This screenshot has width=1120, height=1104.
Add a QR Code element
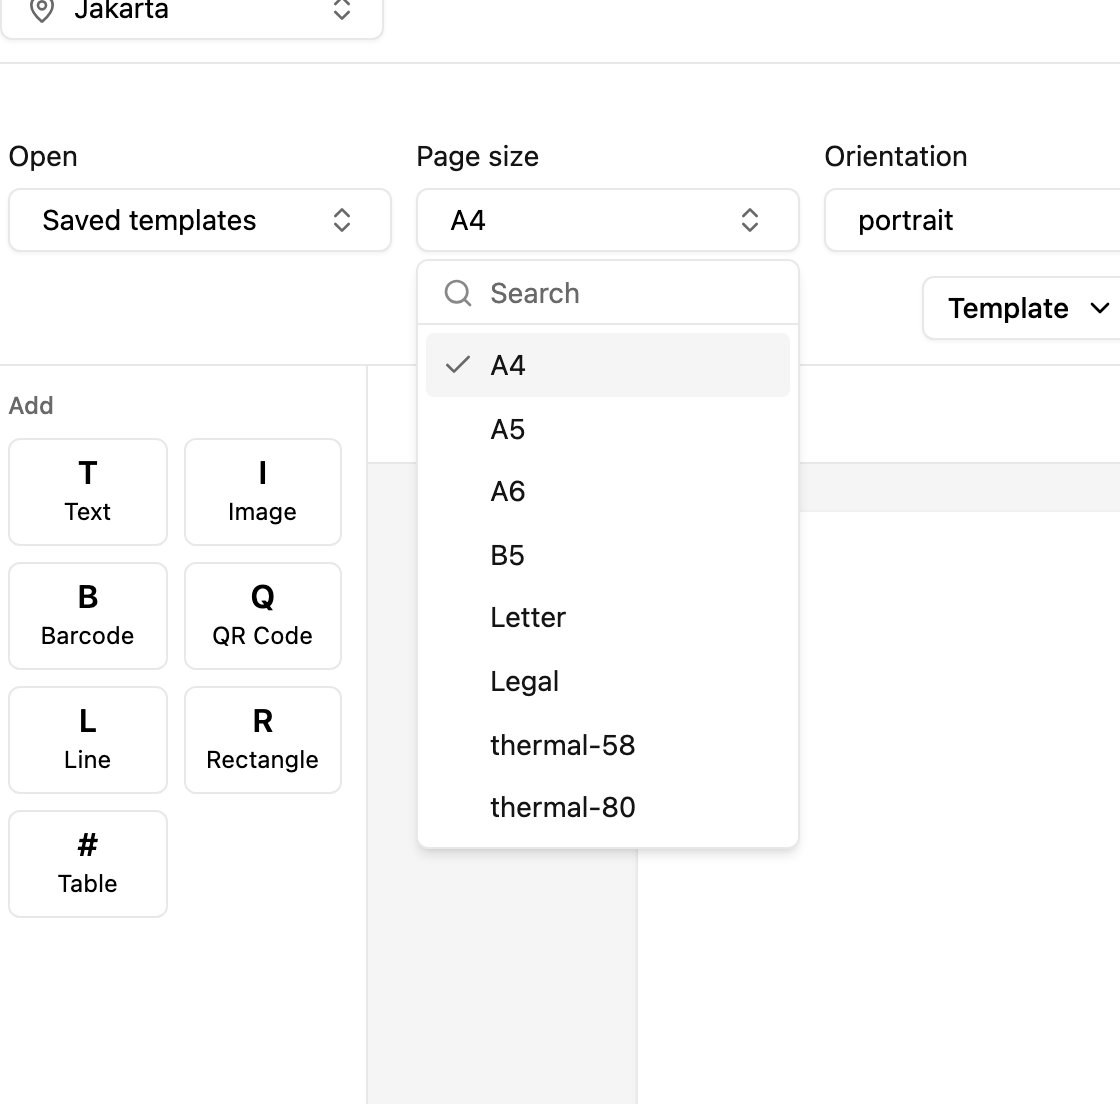click(263, 616)
